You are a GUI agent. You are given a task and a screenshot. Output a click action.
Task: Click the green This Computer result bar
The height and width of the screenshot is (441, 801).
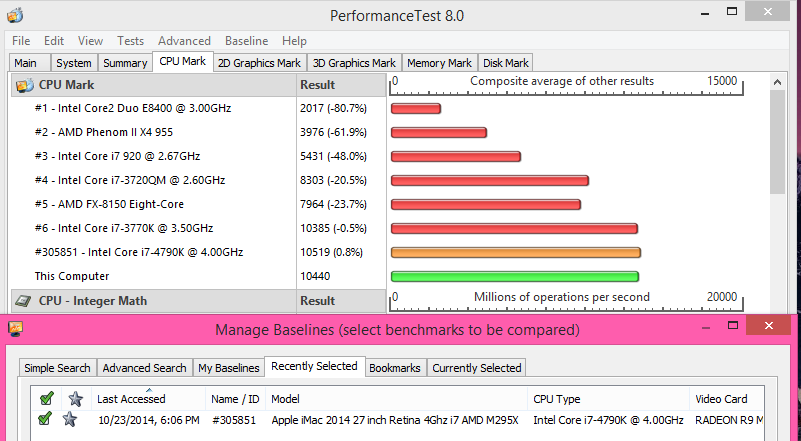(515, 276)
